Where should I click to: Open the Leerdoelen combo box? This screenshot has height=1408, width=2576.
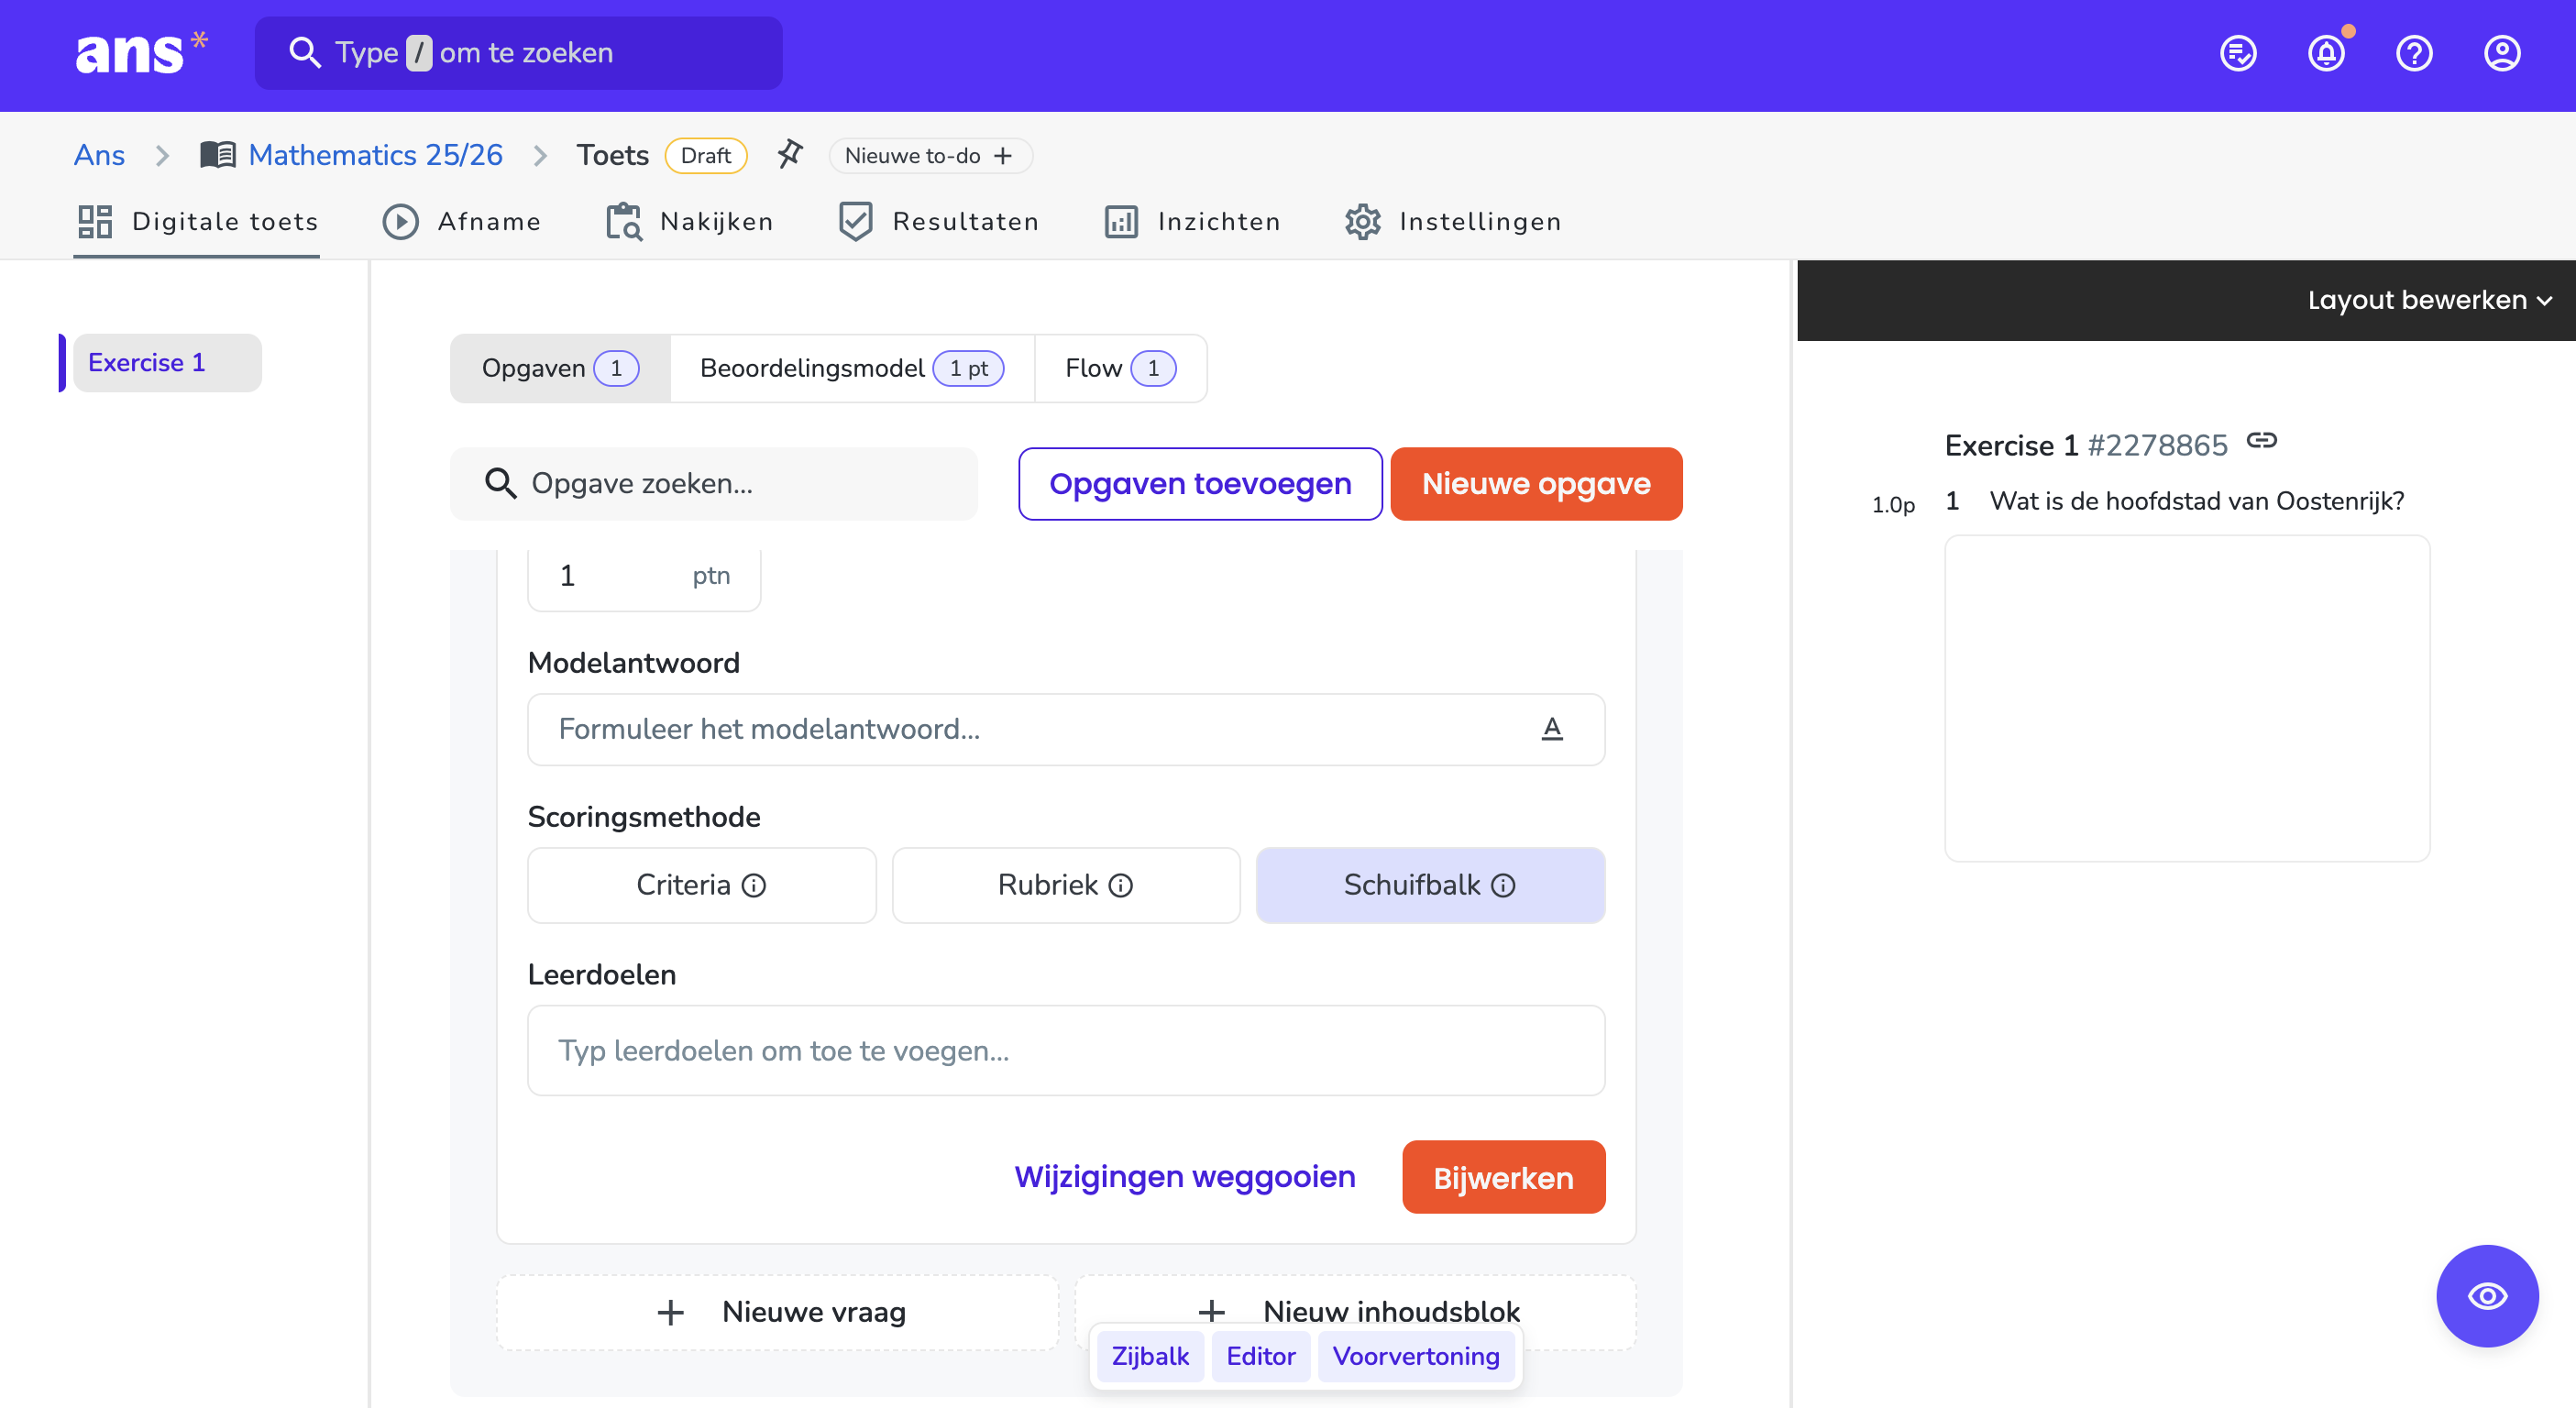1066,1050
